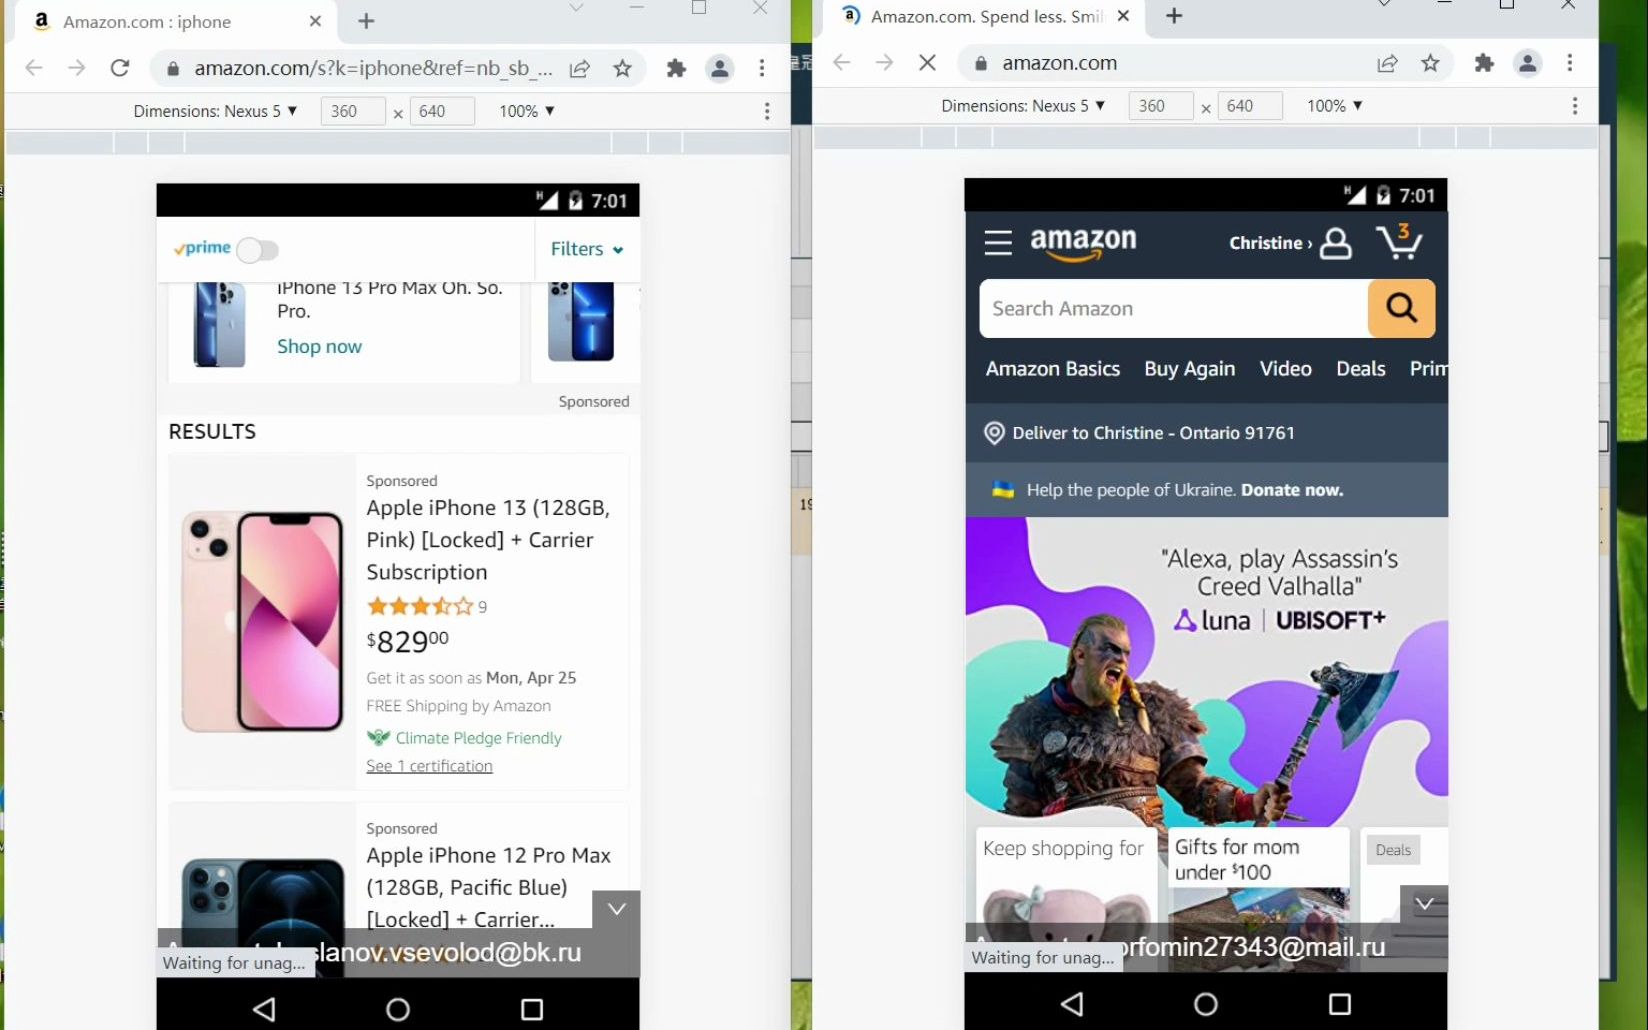Open profile avatar in right browser window
Image resolution: width=1648 pixels, height=1030 pixels.
[1527, 63]
